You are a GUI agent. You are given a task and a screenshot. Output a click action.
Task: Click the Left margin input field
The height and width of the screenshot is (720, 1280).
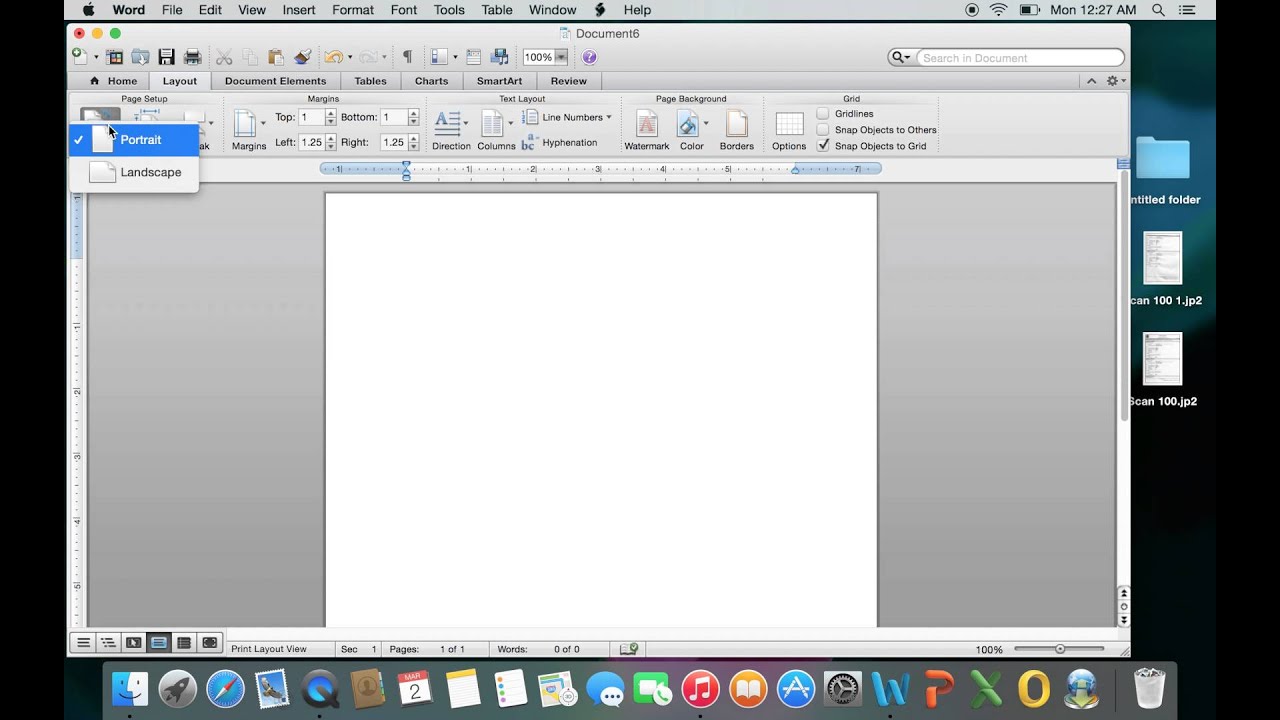click(x=311, y=143)
